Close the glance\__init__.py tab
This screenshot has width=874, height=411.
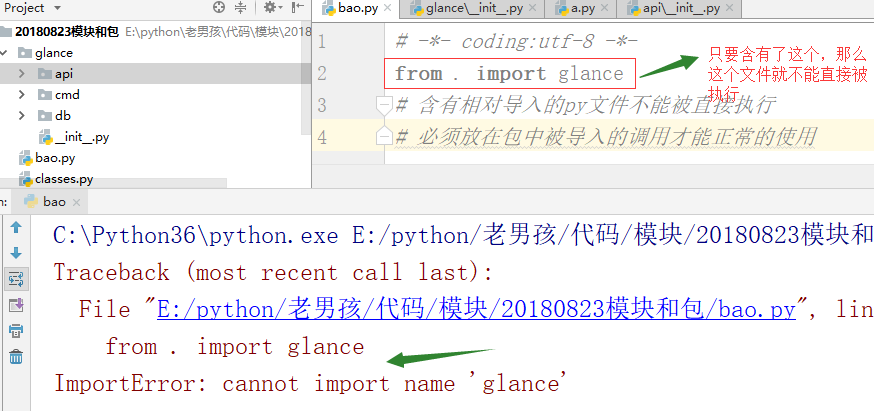coord(532,8)
